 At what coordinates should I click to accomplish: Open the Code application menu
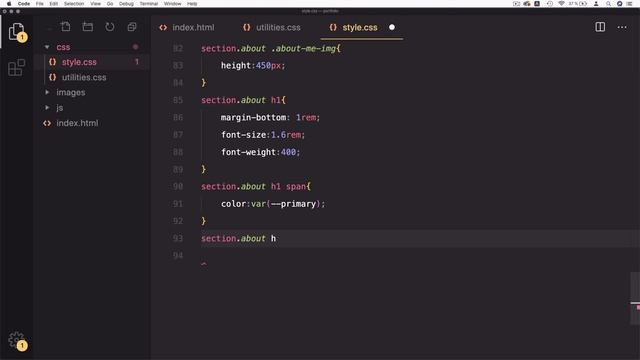pyautogui.click(x=24, y=4)
